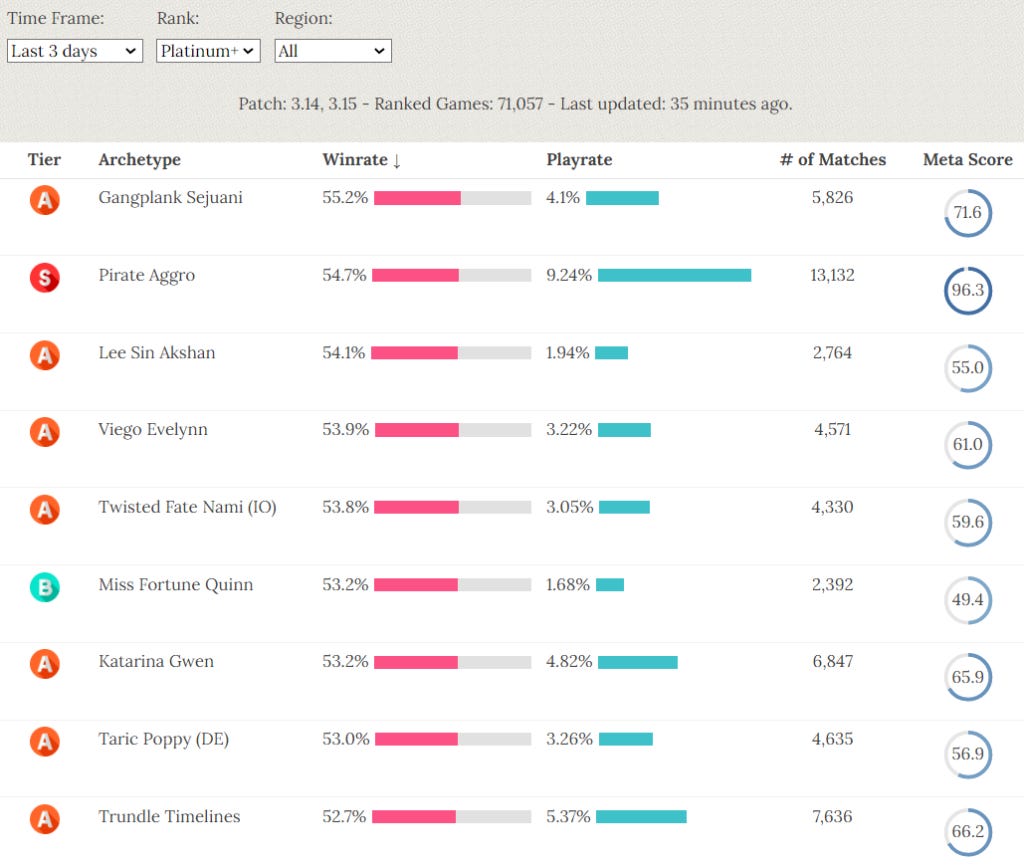Click the 71.6 Meta Score circle for Gangplank Sejuani

tap(968, 212)
